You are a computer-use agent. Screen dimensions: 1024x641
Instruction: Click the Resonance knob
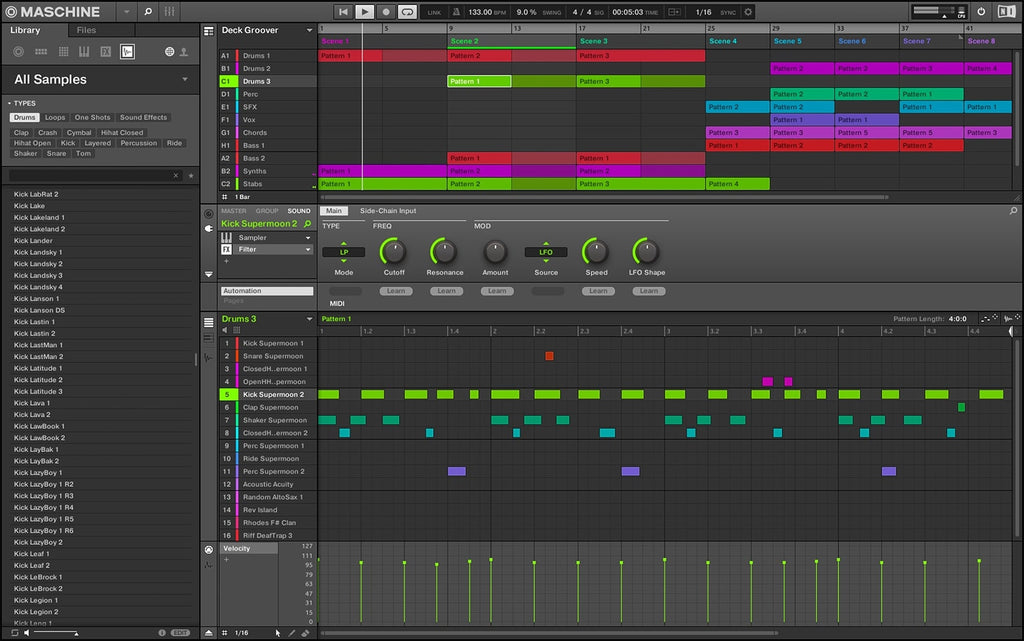[x=444, y=251]
